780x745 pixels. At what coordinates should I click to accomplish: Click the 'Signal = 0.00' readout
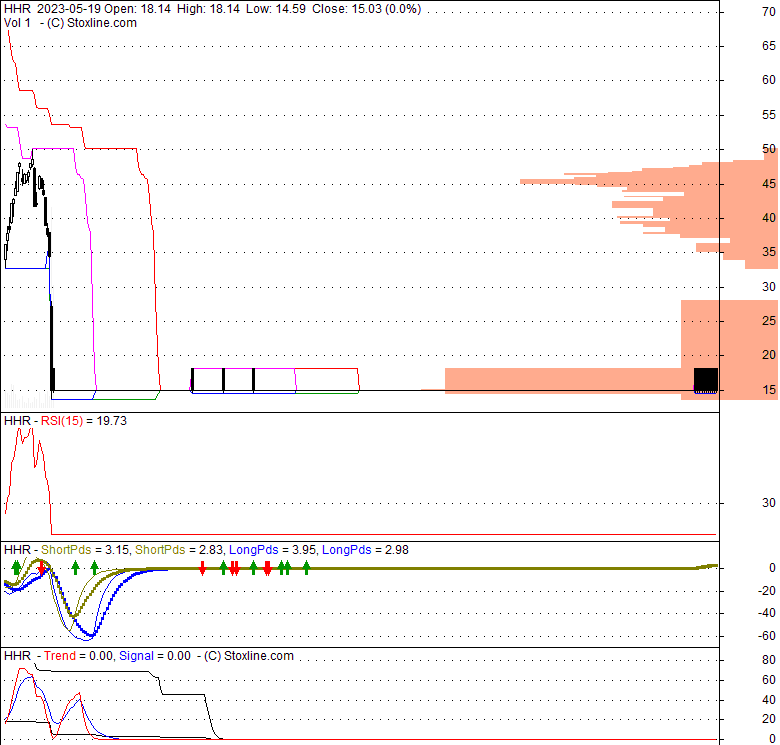pyautogui.click(x=155, y=655)
